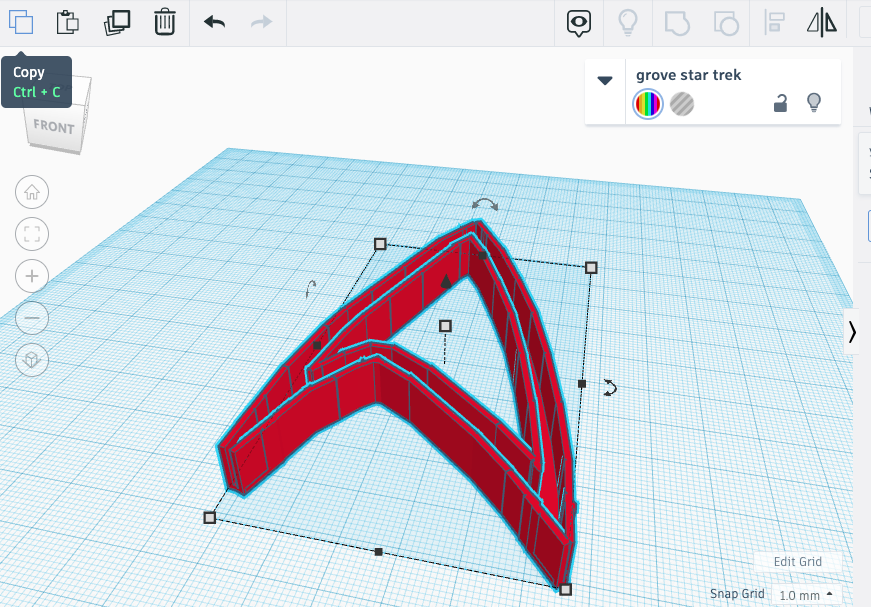871x607 pixels.
Task: Click the Edit Grid button
Action: [798, 561]
